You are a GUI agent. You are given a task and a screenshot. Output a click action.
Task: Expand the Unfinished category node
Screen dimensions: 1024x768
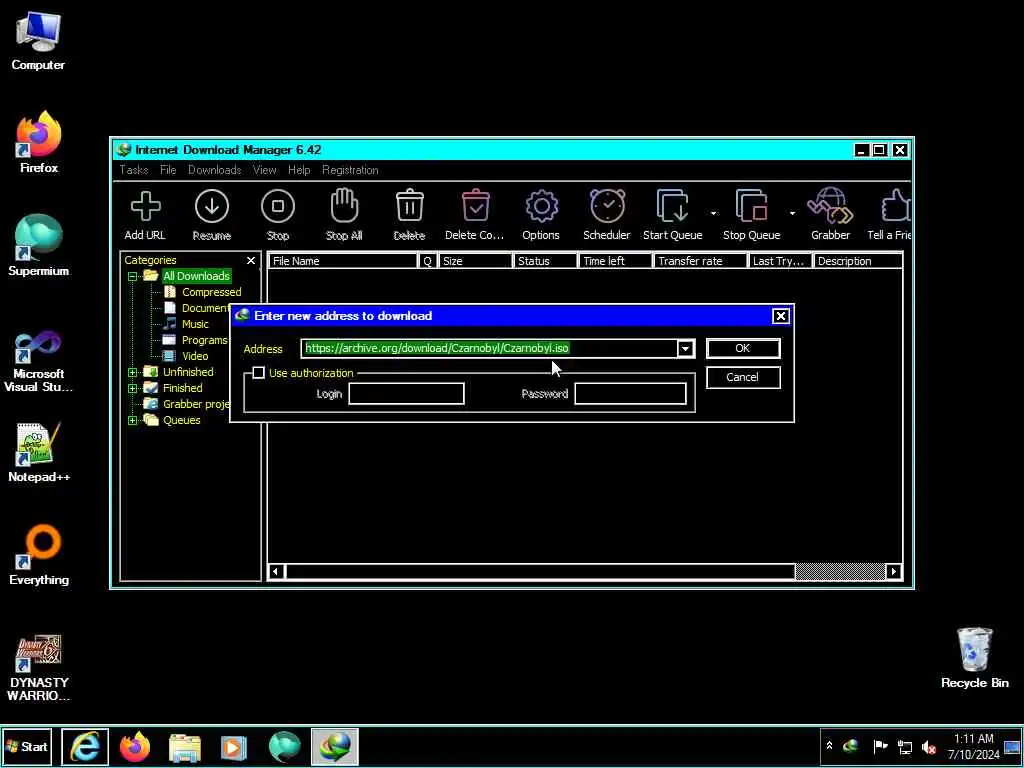tap(133, 372)
